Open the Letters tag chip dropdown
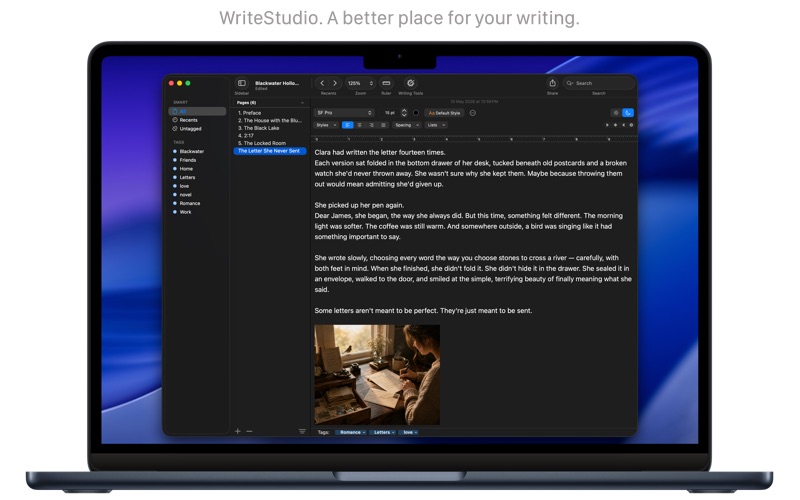The width and height of the screenshot is (800, 500). click(382, 432)
